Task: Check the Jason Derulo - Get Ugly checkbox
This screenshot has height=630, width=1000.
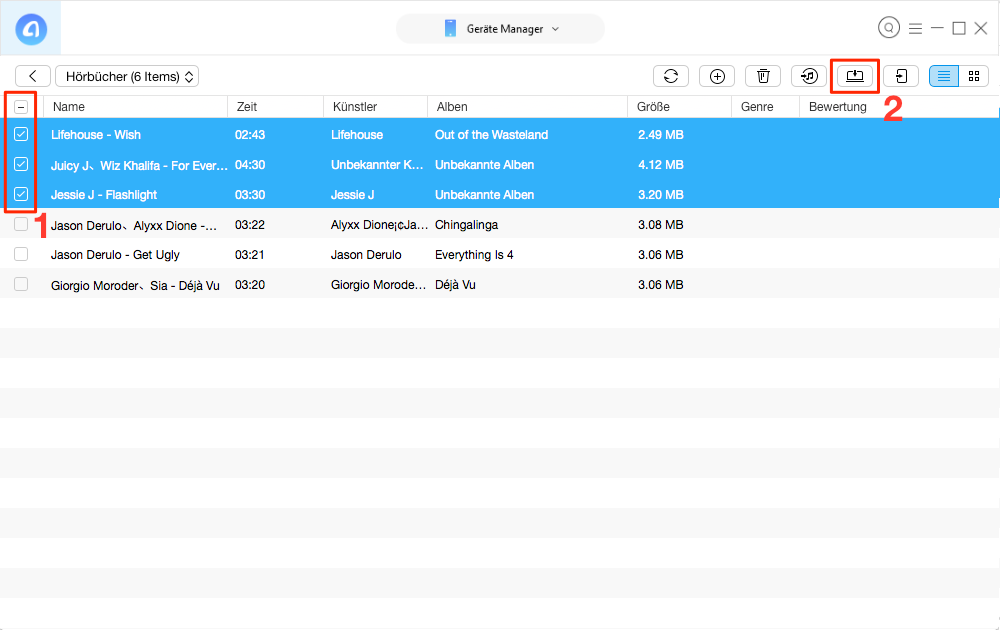Action: (x=21, y=254)
